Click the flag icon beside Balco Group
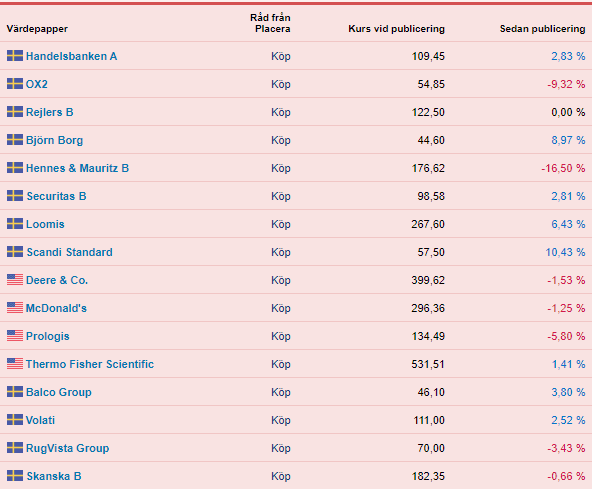The width and height of the screenshot is (592, 489). [x=15, y=392]
